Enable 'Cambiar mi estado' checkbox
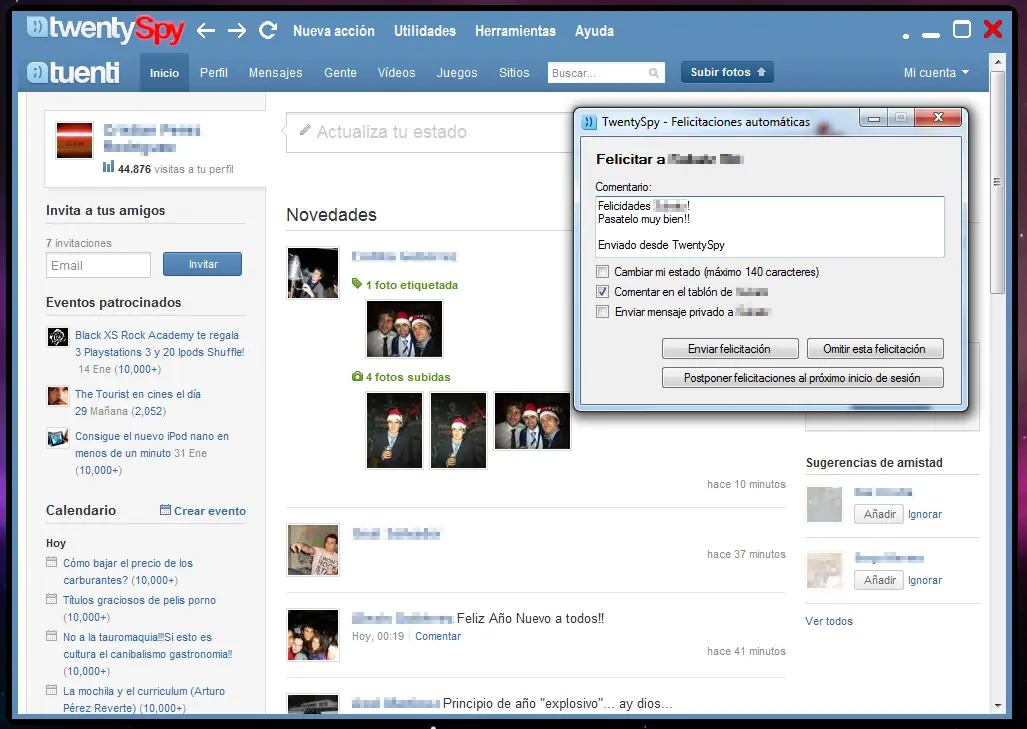This screenshot has width=1027, height=729. [x=603, y=271]
